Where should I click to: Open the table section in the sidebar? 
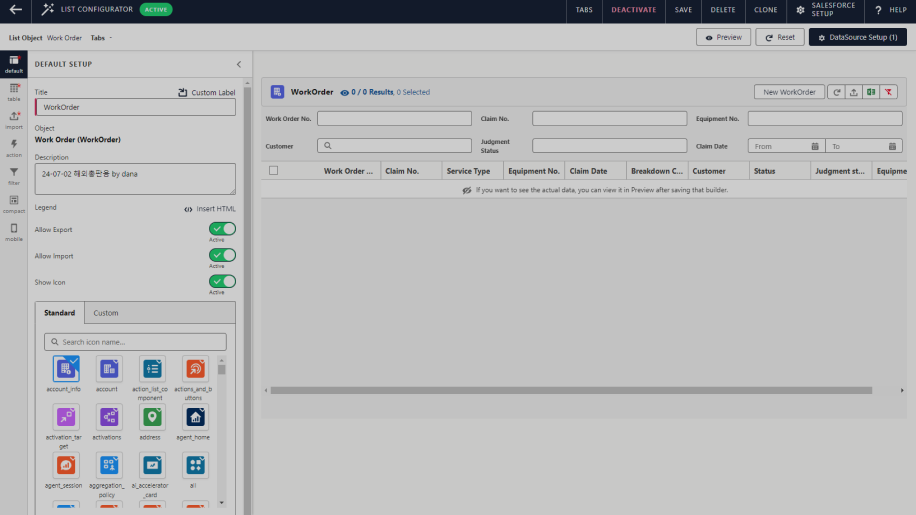pos(14,93)
